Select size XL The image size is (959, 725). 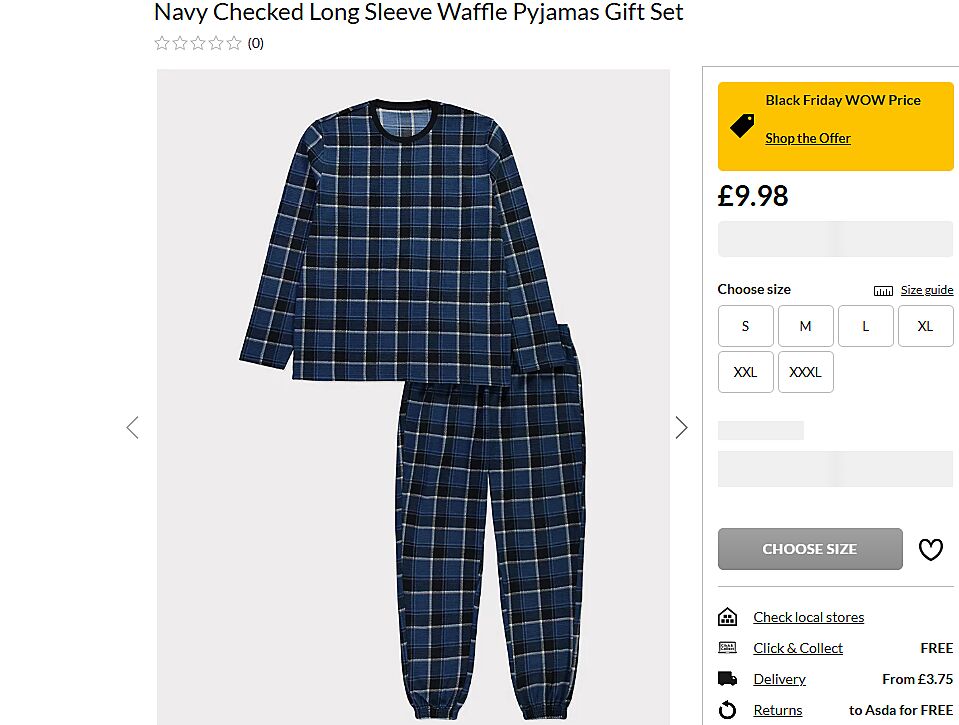pos(925,326)
